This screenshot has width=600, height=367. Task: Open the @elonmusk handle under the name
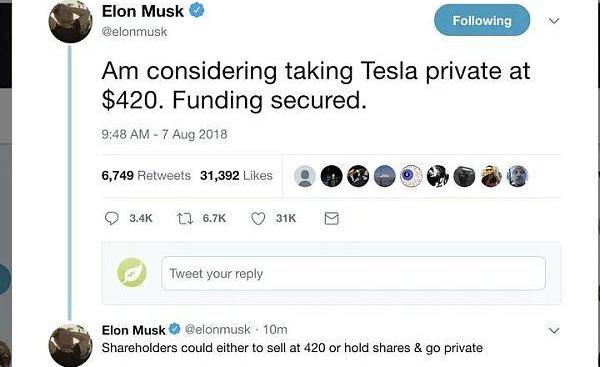pos(134,32)
